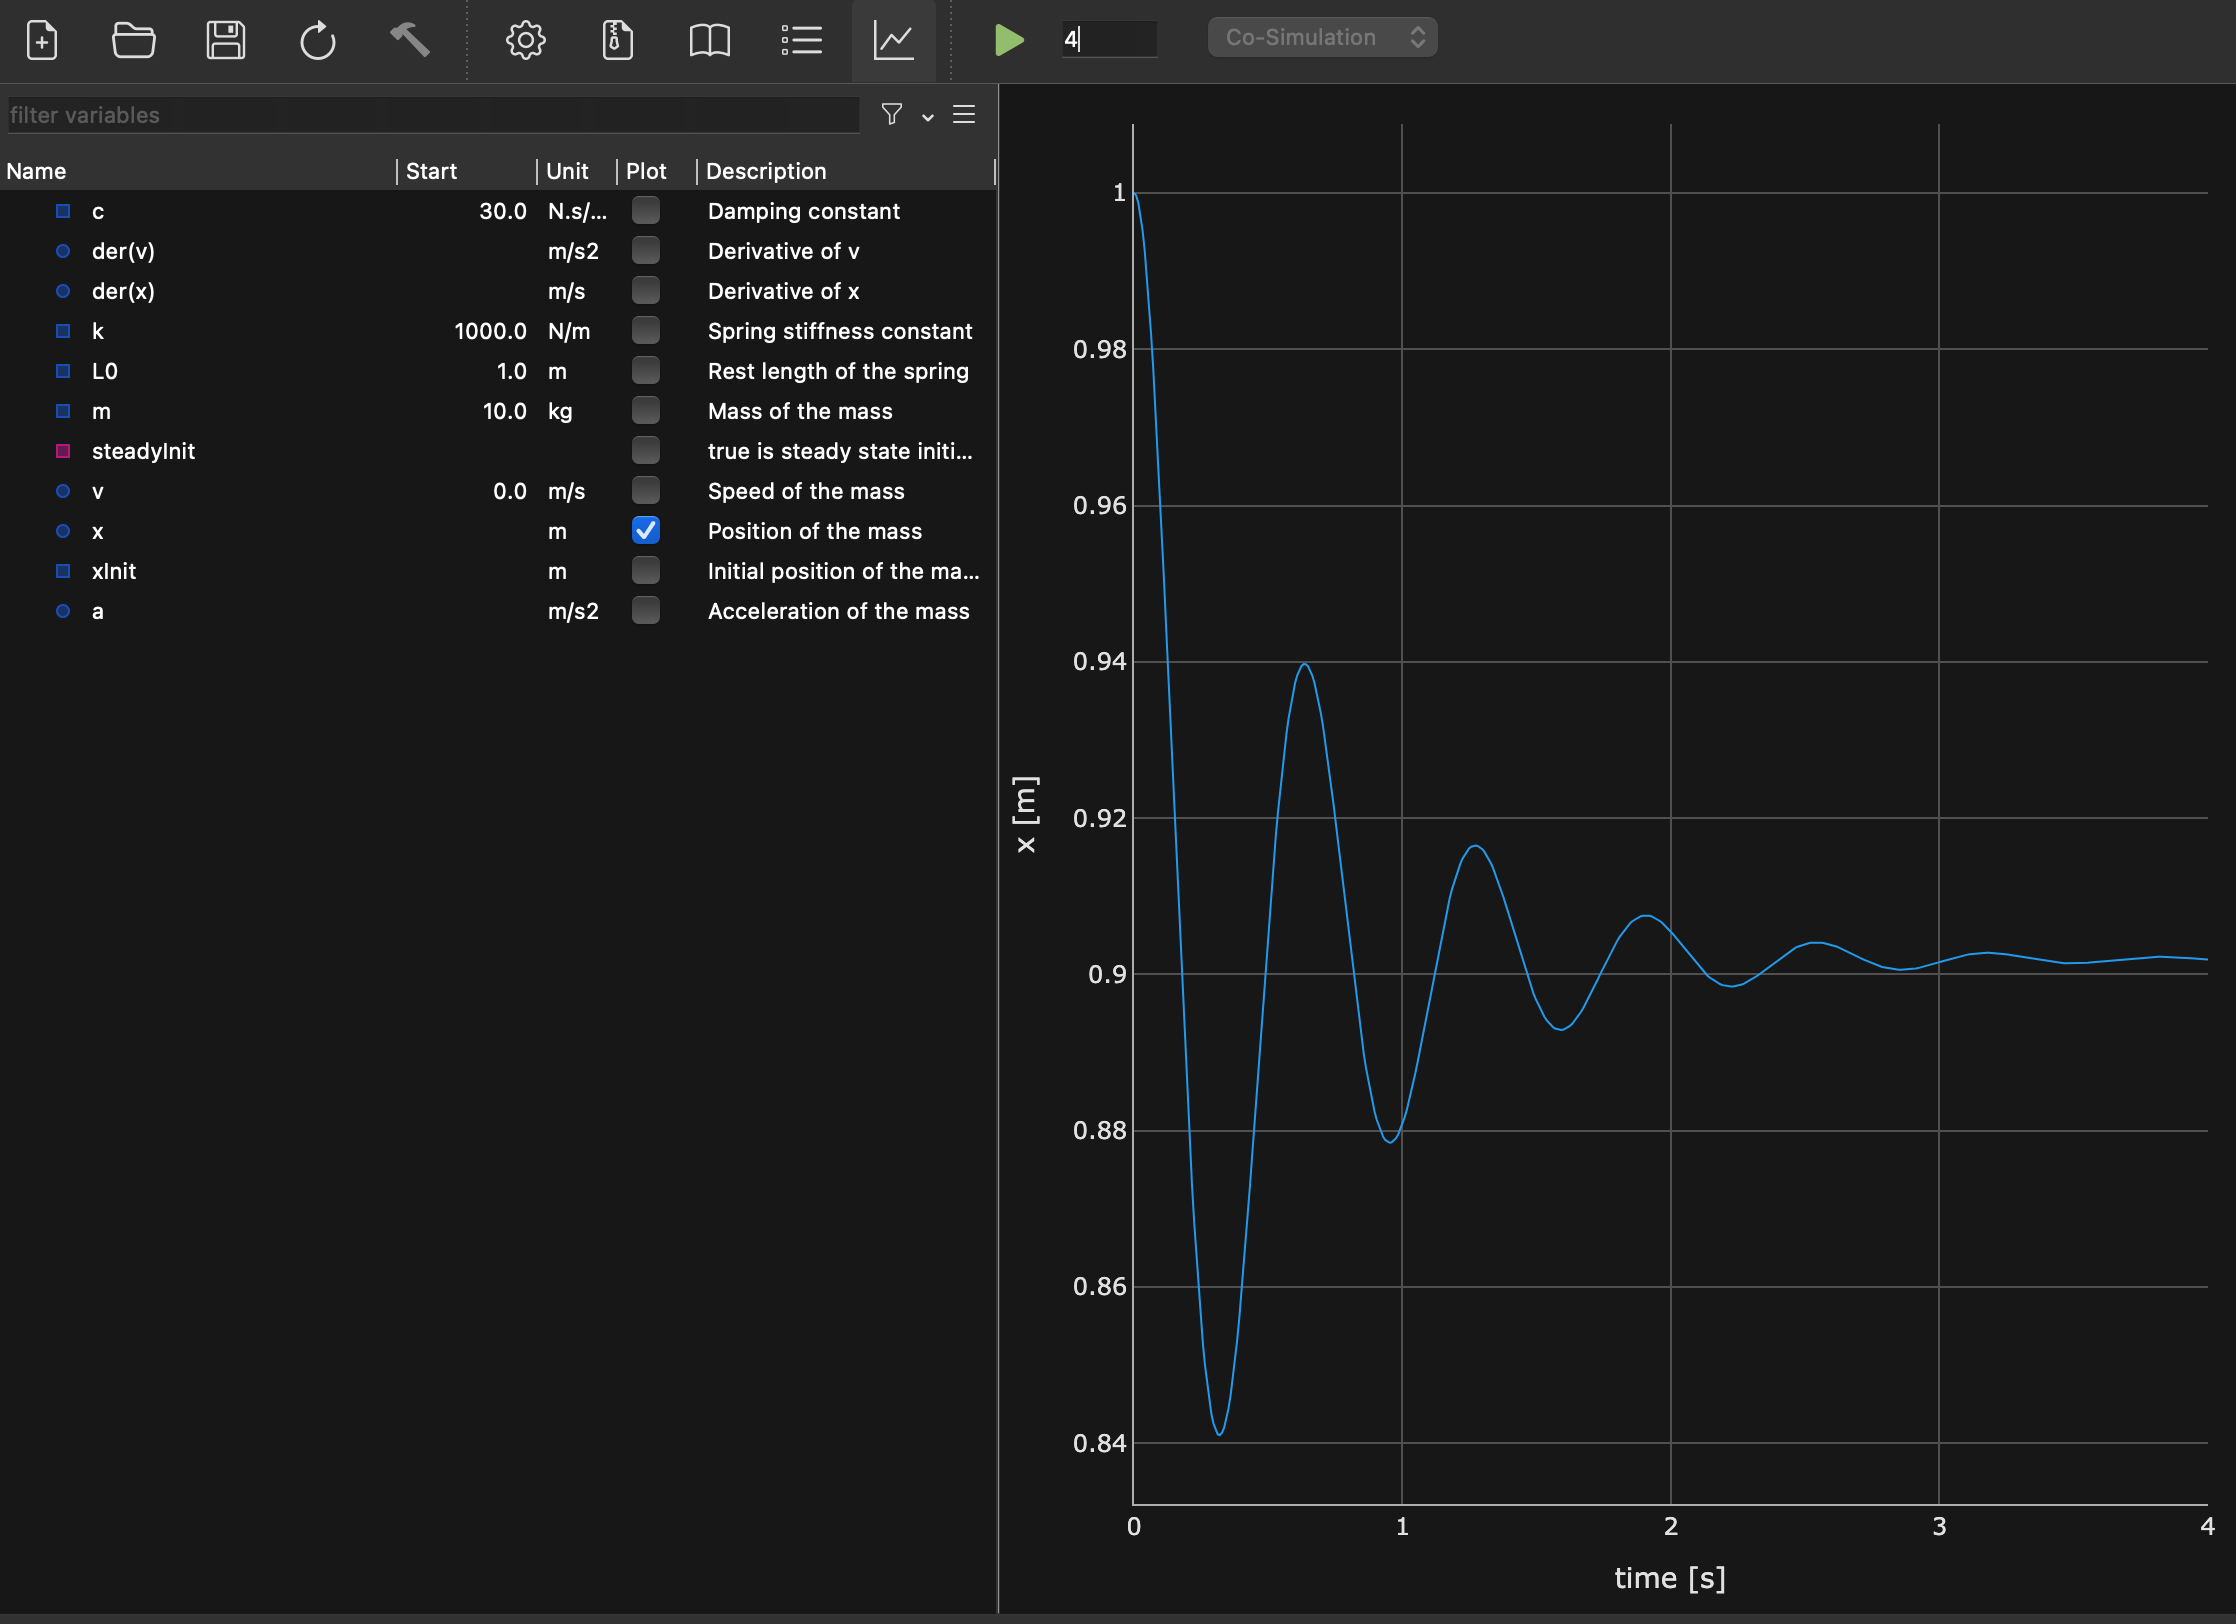
Task: Click the blue circle icon beside der(v)
Action: pos(63,251)
